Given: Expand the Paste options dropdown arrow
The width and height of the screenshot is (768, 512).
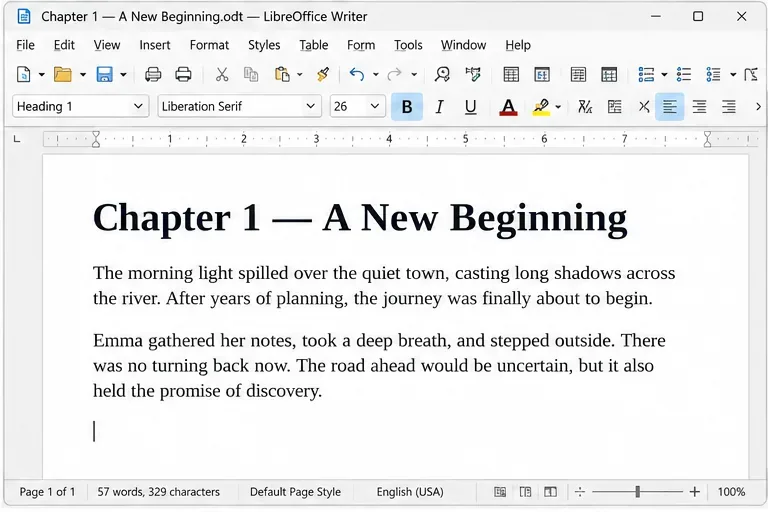Looking at the screenshot, I should [300, 74].
